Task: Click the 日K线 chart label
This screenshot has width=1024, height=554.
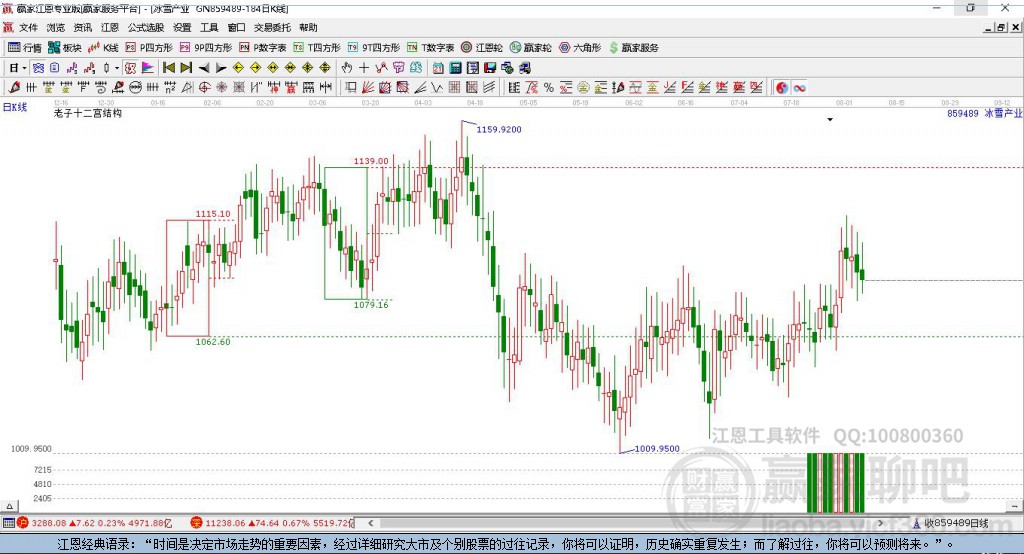Action: tap(15, 107)
